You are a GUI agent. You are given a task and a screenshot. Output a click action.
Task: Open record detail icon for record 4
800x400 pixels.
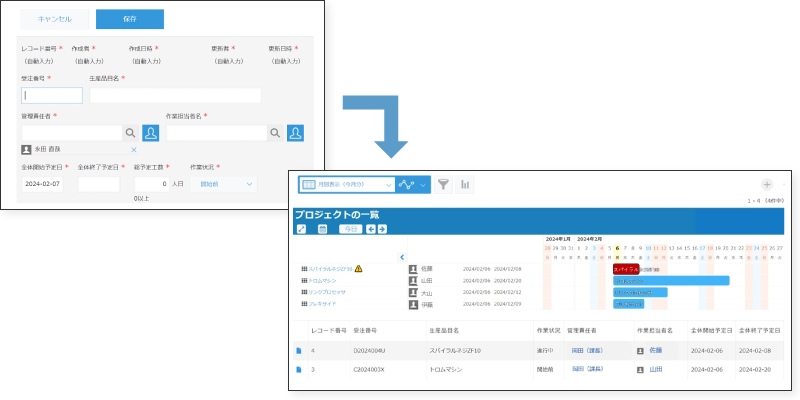pos(299,351)
